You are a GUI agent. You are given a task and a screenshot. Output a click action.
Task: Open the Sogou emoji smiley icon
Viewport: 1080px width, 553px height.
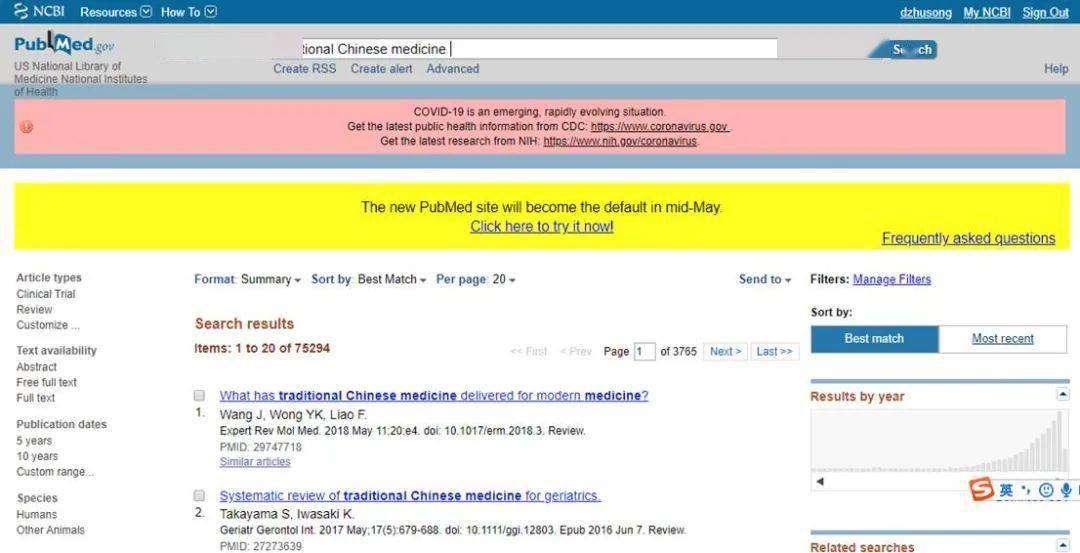tap(1046, 490)
